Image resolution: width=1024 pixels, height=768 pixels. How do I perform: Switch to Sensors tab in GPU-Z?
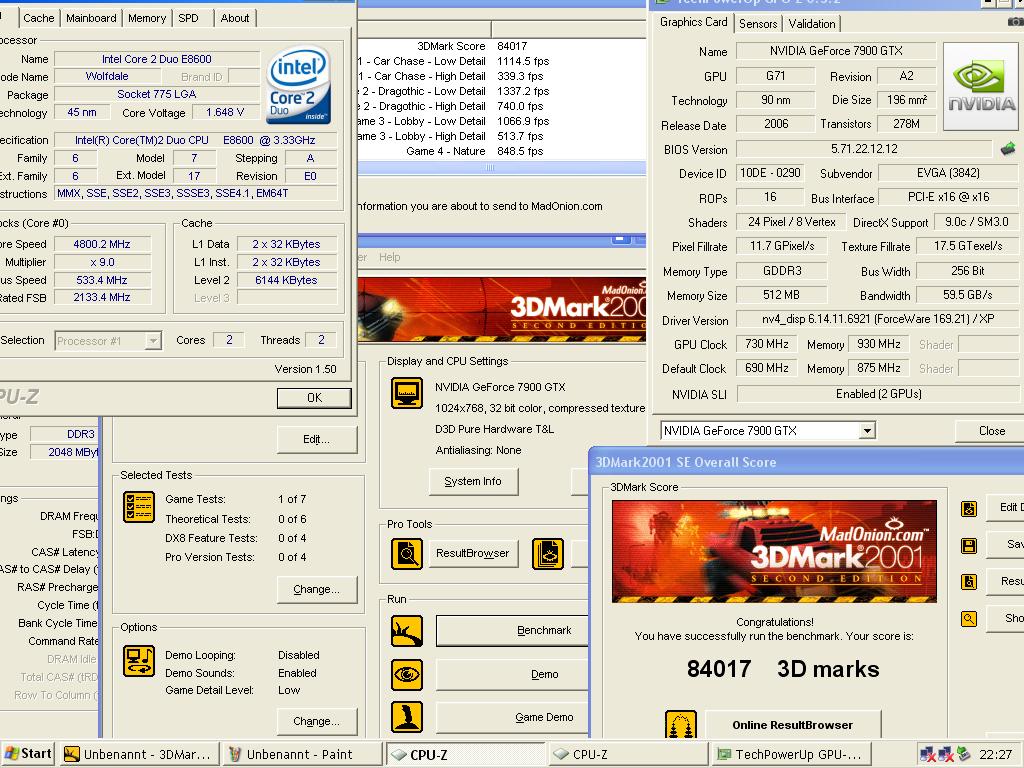point(758,24)
